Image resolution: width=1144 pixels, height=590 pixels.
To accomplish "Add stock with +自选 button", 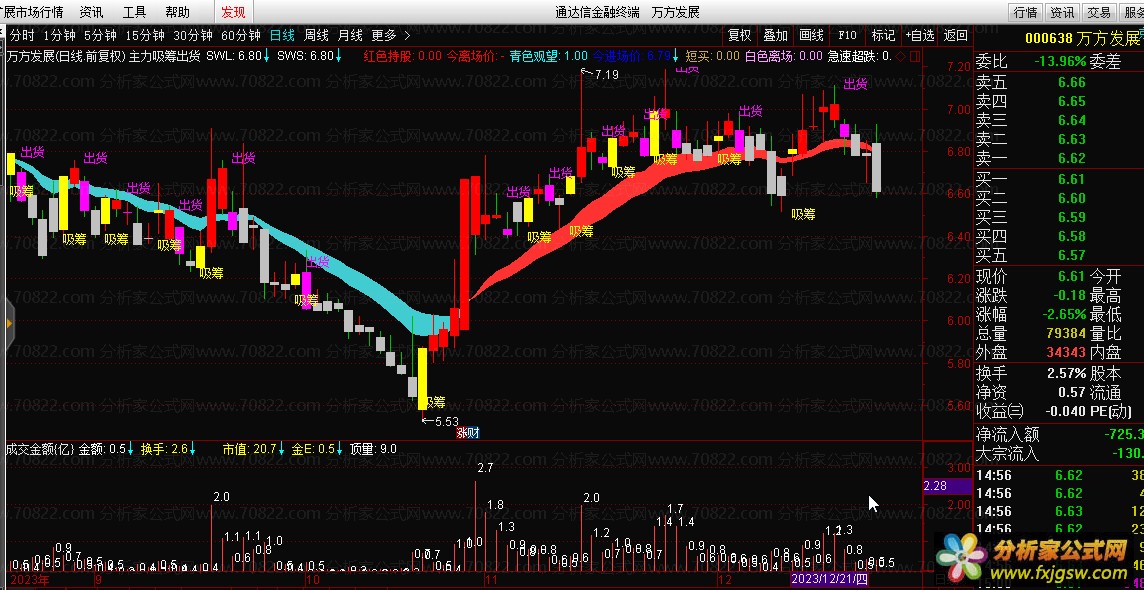I will [920, 35].
